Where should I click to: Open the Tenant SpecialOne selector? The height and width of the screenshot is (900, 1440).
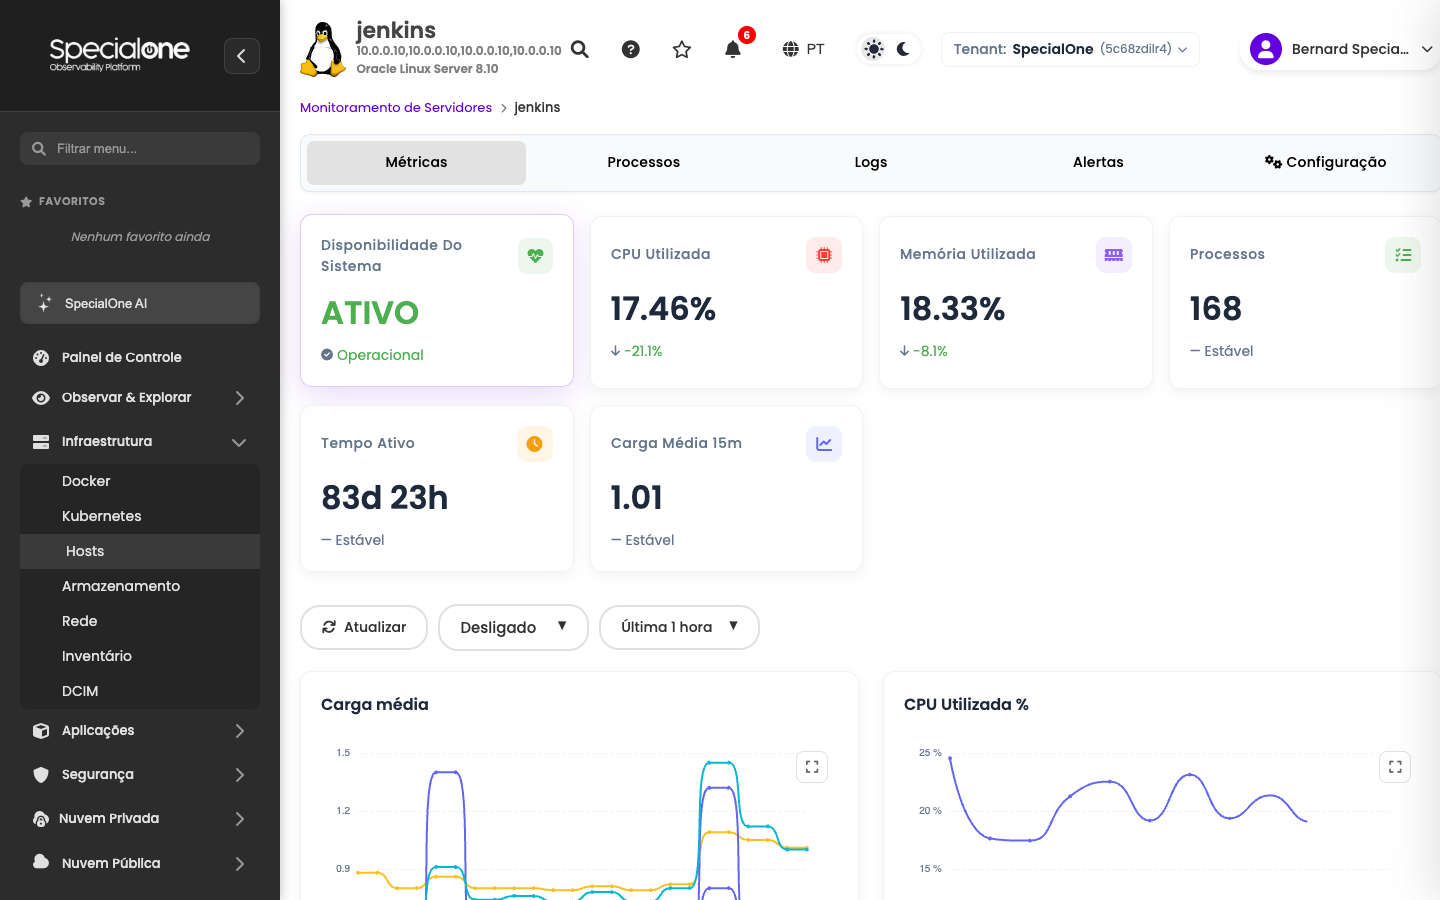(x=1070, y=49)
